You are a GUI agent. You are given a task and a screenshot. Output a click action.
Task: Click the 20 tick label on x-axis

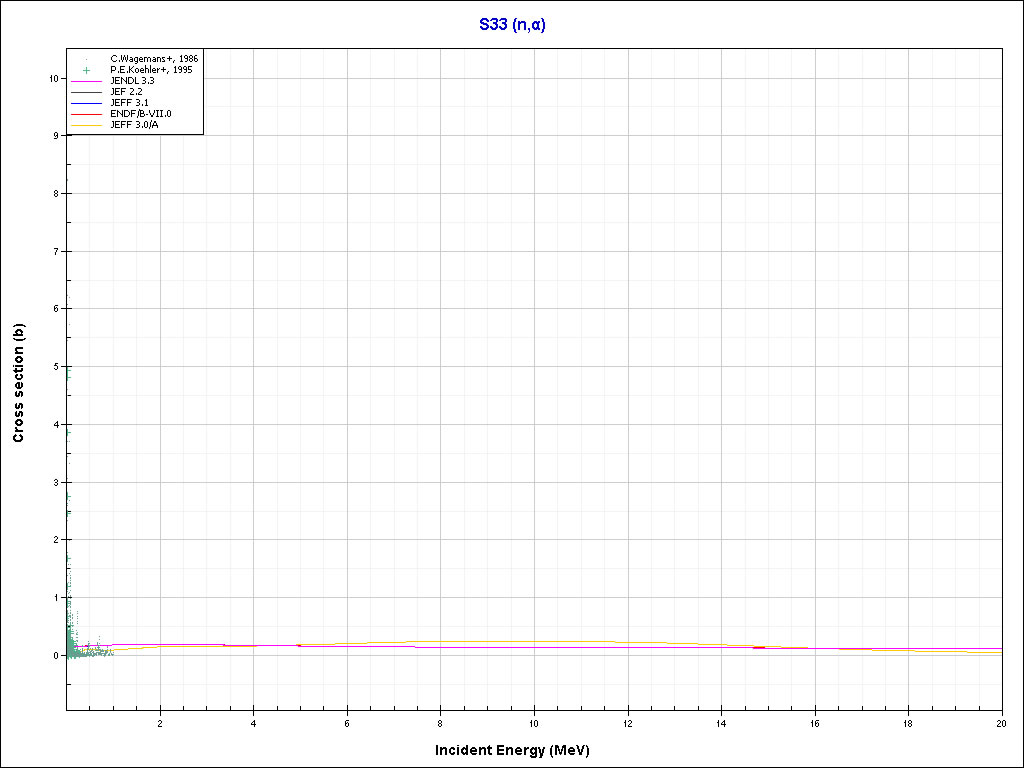[x=1001, y=722]
